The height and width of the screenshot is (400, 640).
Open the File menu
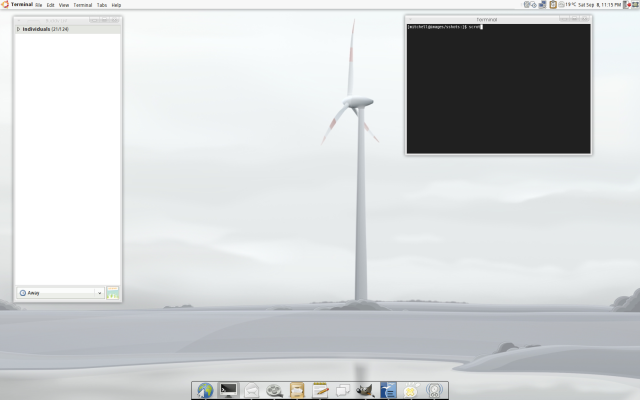tap(39, 5)
